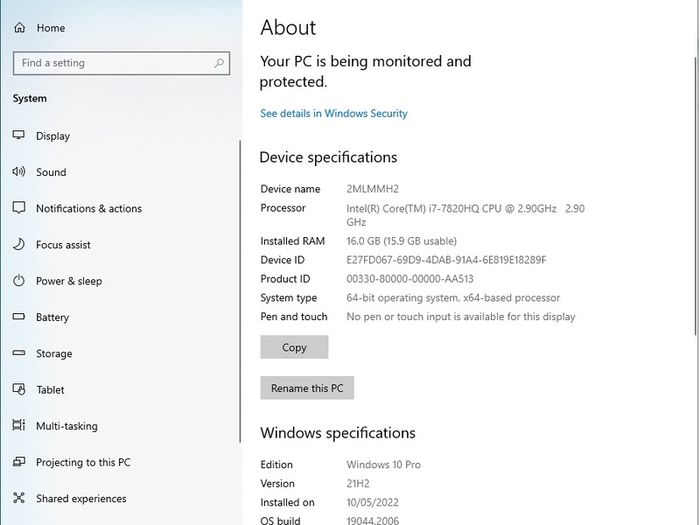The height and width of the screenshot is (525, 700).
Task: Click the System section label
Action: tap(29, 99)
